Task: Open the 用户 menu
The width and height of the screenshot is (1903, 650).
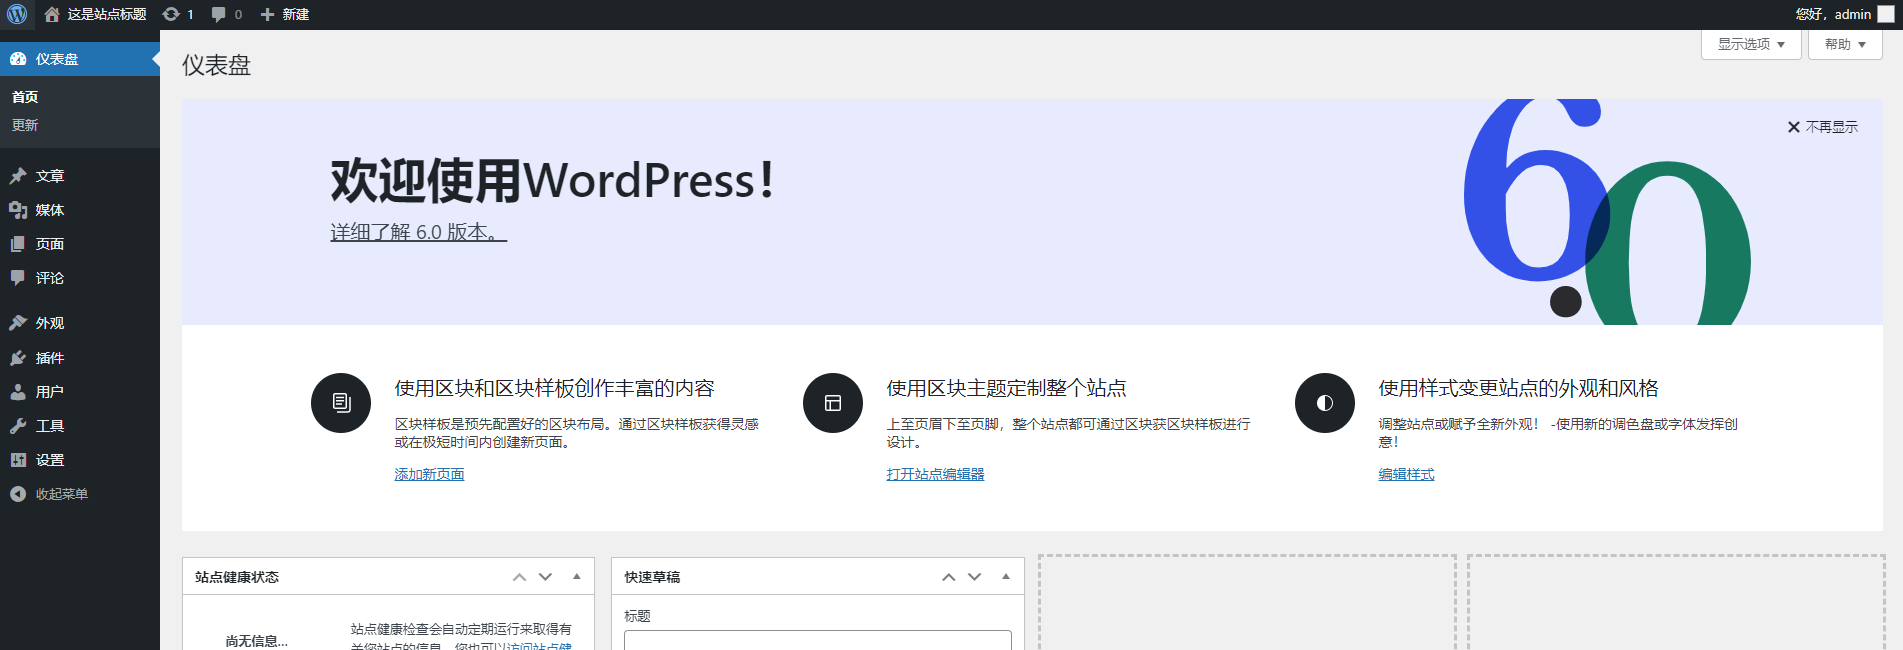Action: click(80, 392)
